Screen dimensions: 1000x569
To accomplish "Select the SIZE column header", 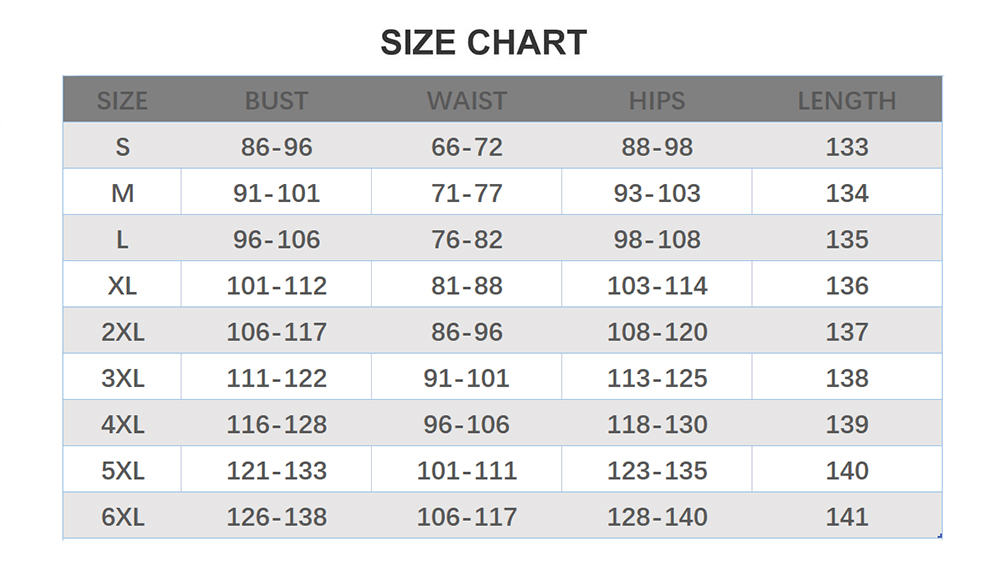I will coord(122,101).
